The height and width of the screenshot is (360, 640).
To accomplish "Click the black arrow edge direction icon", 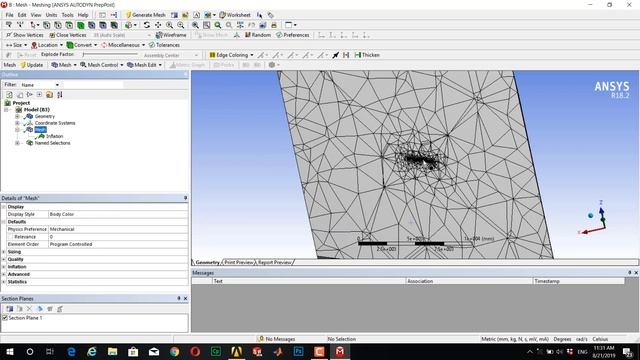I will tap(336, 55).
